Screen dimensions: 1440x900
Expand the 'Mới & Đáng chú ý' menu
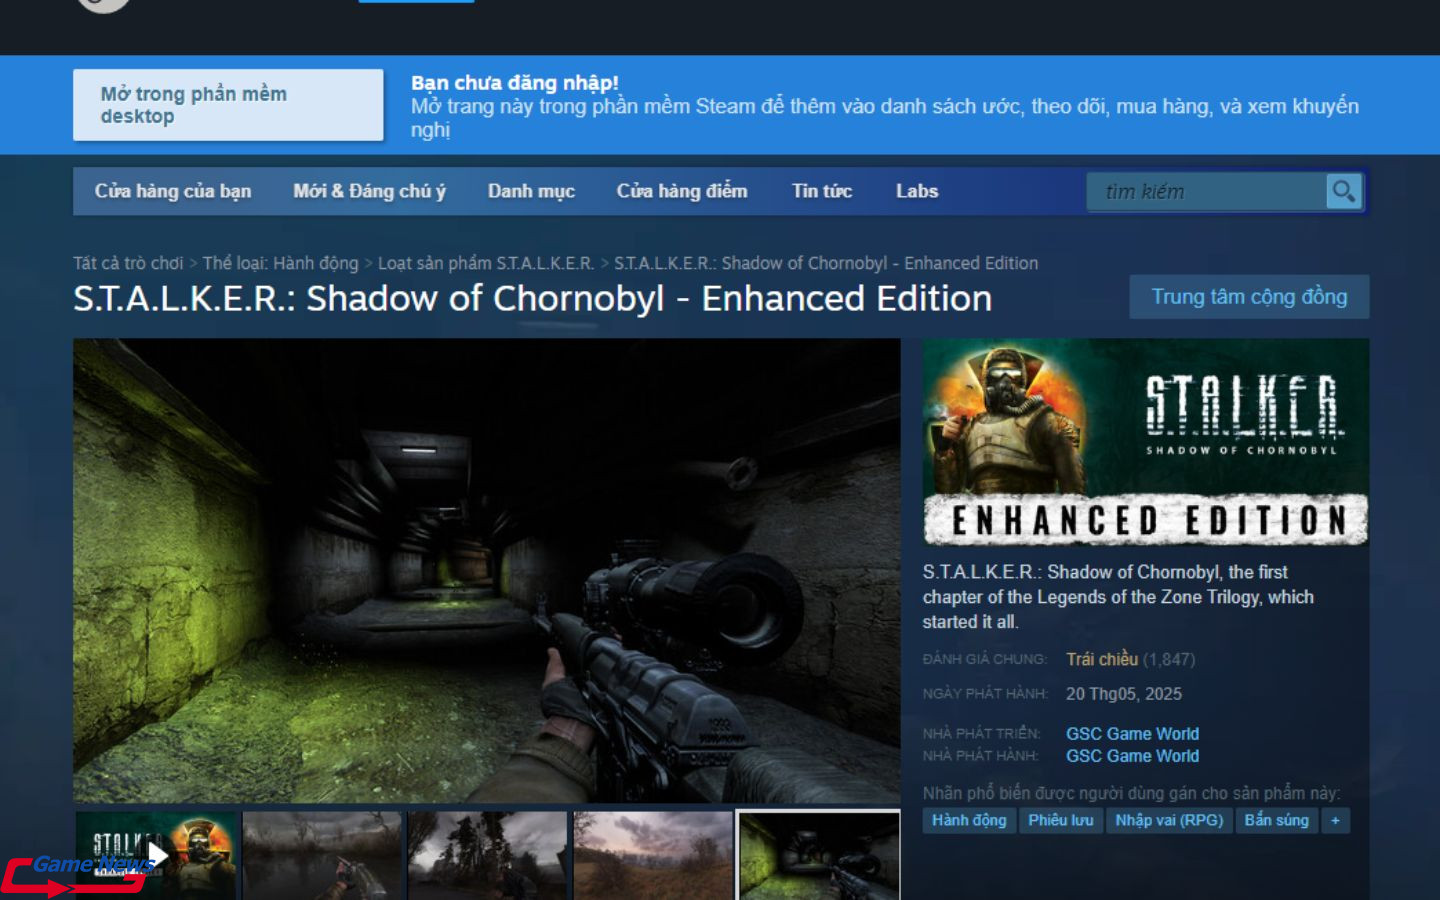pyautogui.click(x=369, y=191)
